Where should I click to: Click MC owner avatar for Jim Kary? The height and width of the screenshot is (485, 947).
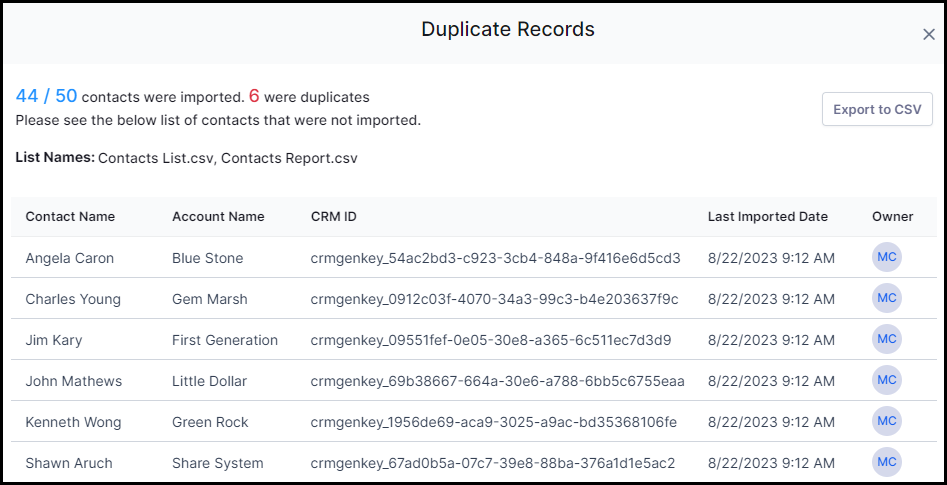887,339
